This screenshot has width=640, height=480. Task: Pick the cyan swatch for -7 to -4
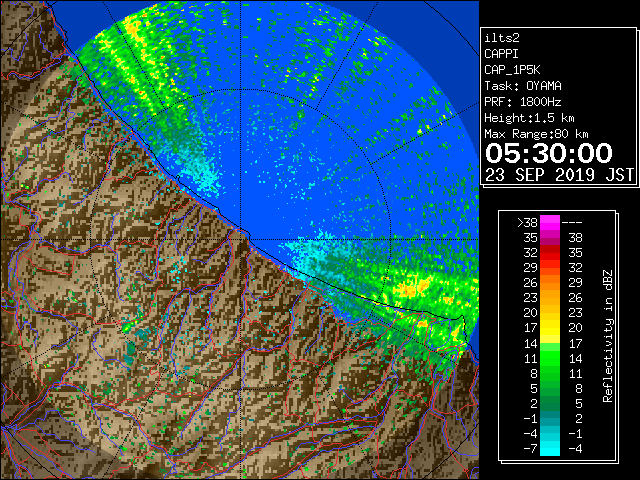point(550,448)
